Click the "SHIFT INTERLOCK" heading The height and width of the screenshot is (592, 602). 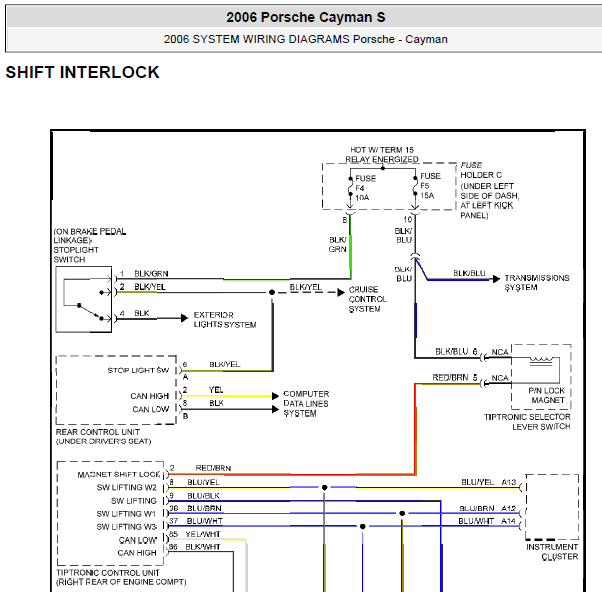coord(83,72)
